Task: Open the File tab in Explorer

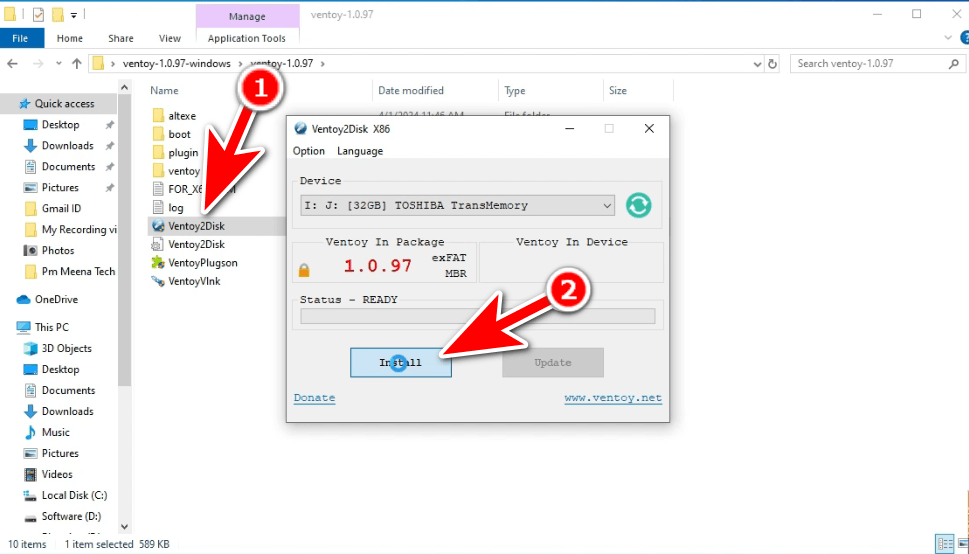Action: tap(20, 38)
